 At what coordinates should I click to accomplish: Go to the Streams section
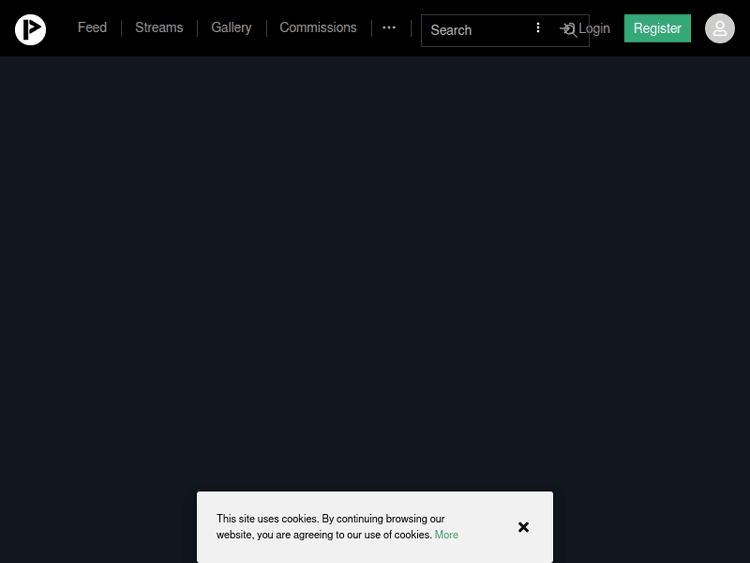[x=159, y=28]
